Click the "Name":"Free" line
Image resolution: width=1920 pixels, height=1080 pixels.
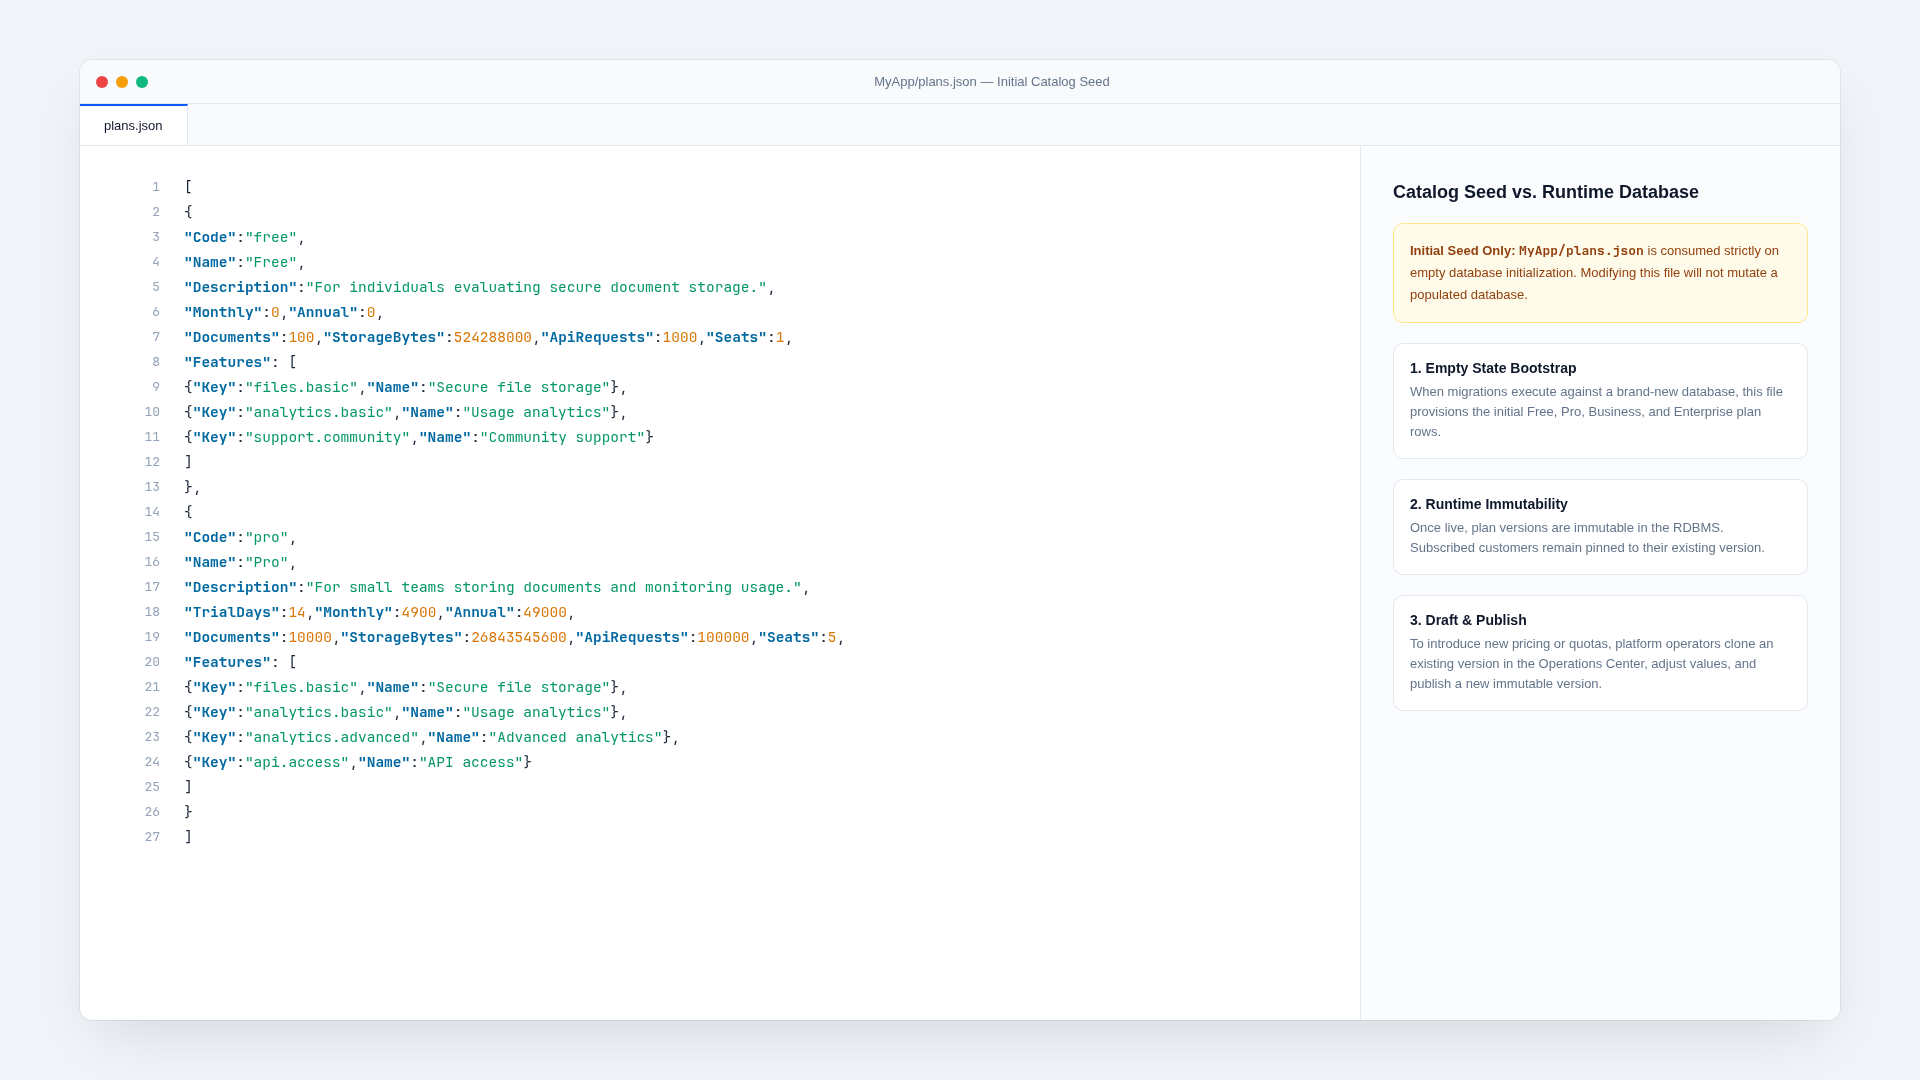tap(245, 262)
